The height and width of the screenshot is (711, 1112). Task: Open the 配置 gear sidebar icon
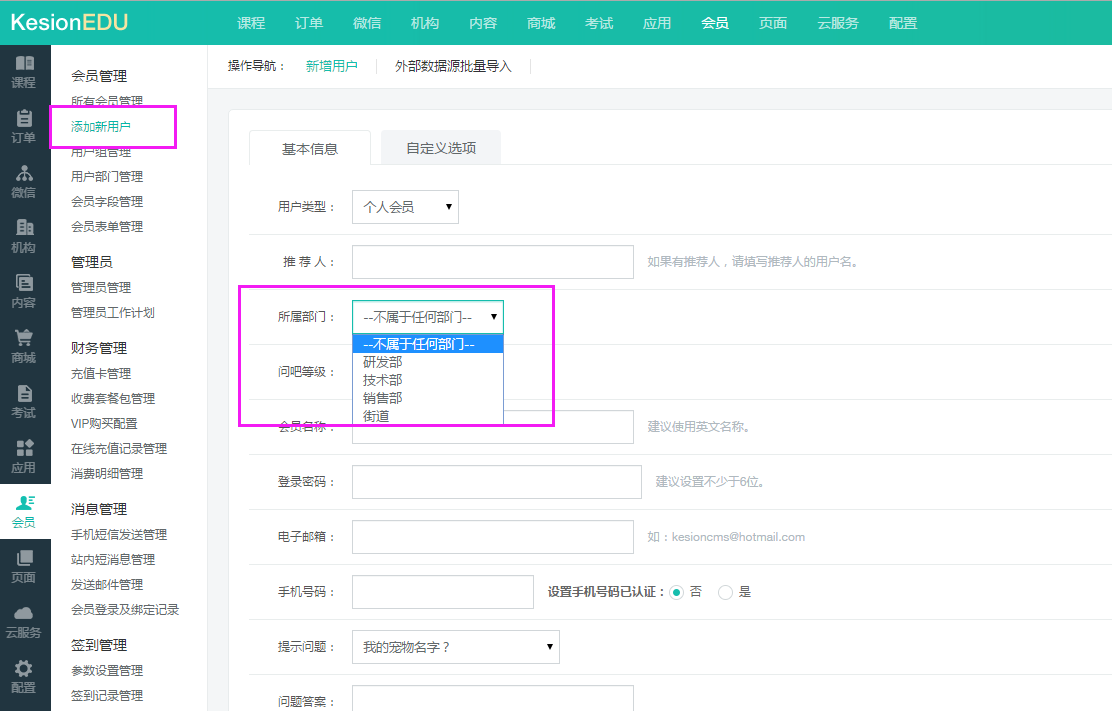24,669
